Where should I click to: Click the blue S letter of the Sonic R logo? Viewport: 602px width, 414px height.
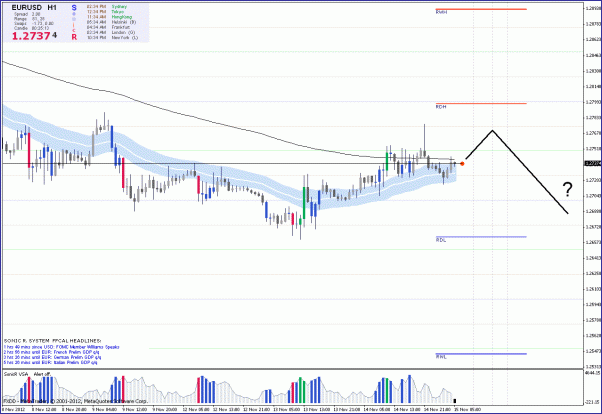74,8
